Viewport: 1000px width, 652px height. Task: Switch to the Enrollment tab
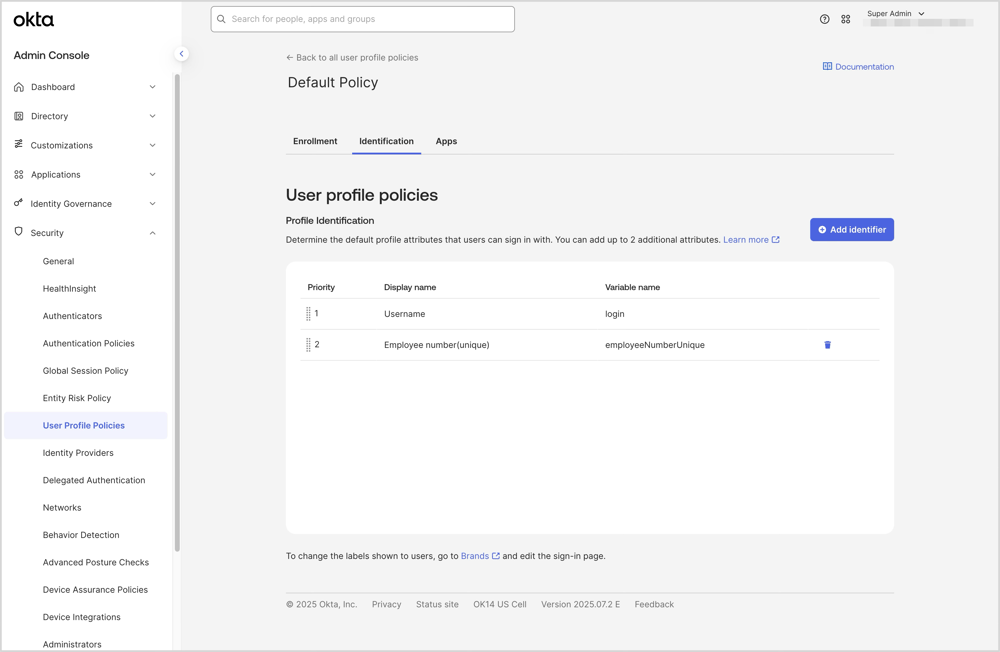[x=315, y=141]
